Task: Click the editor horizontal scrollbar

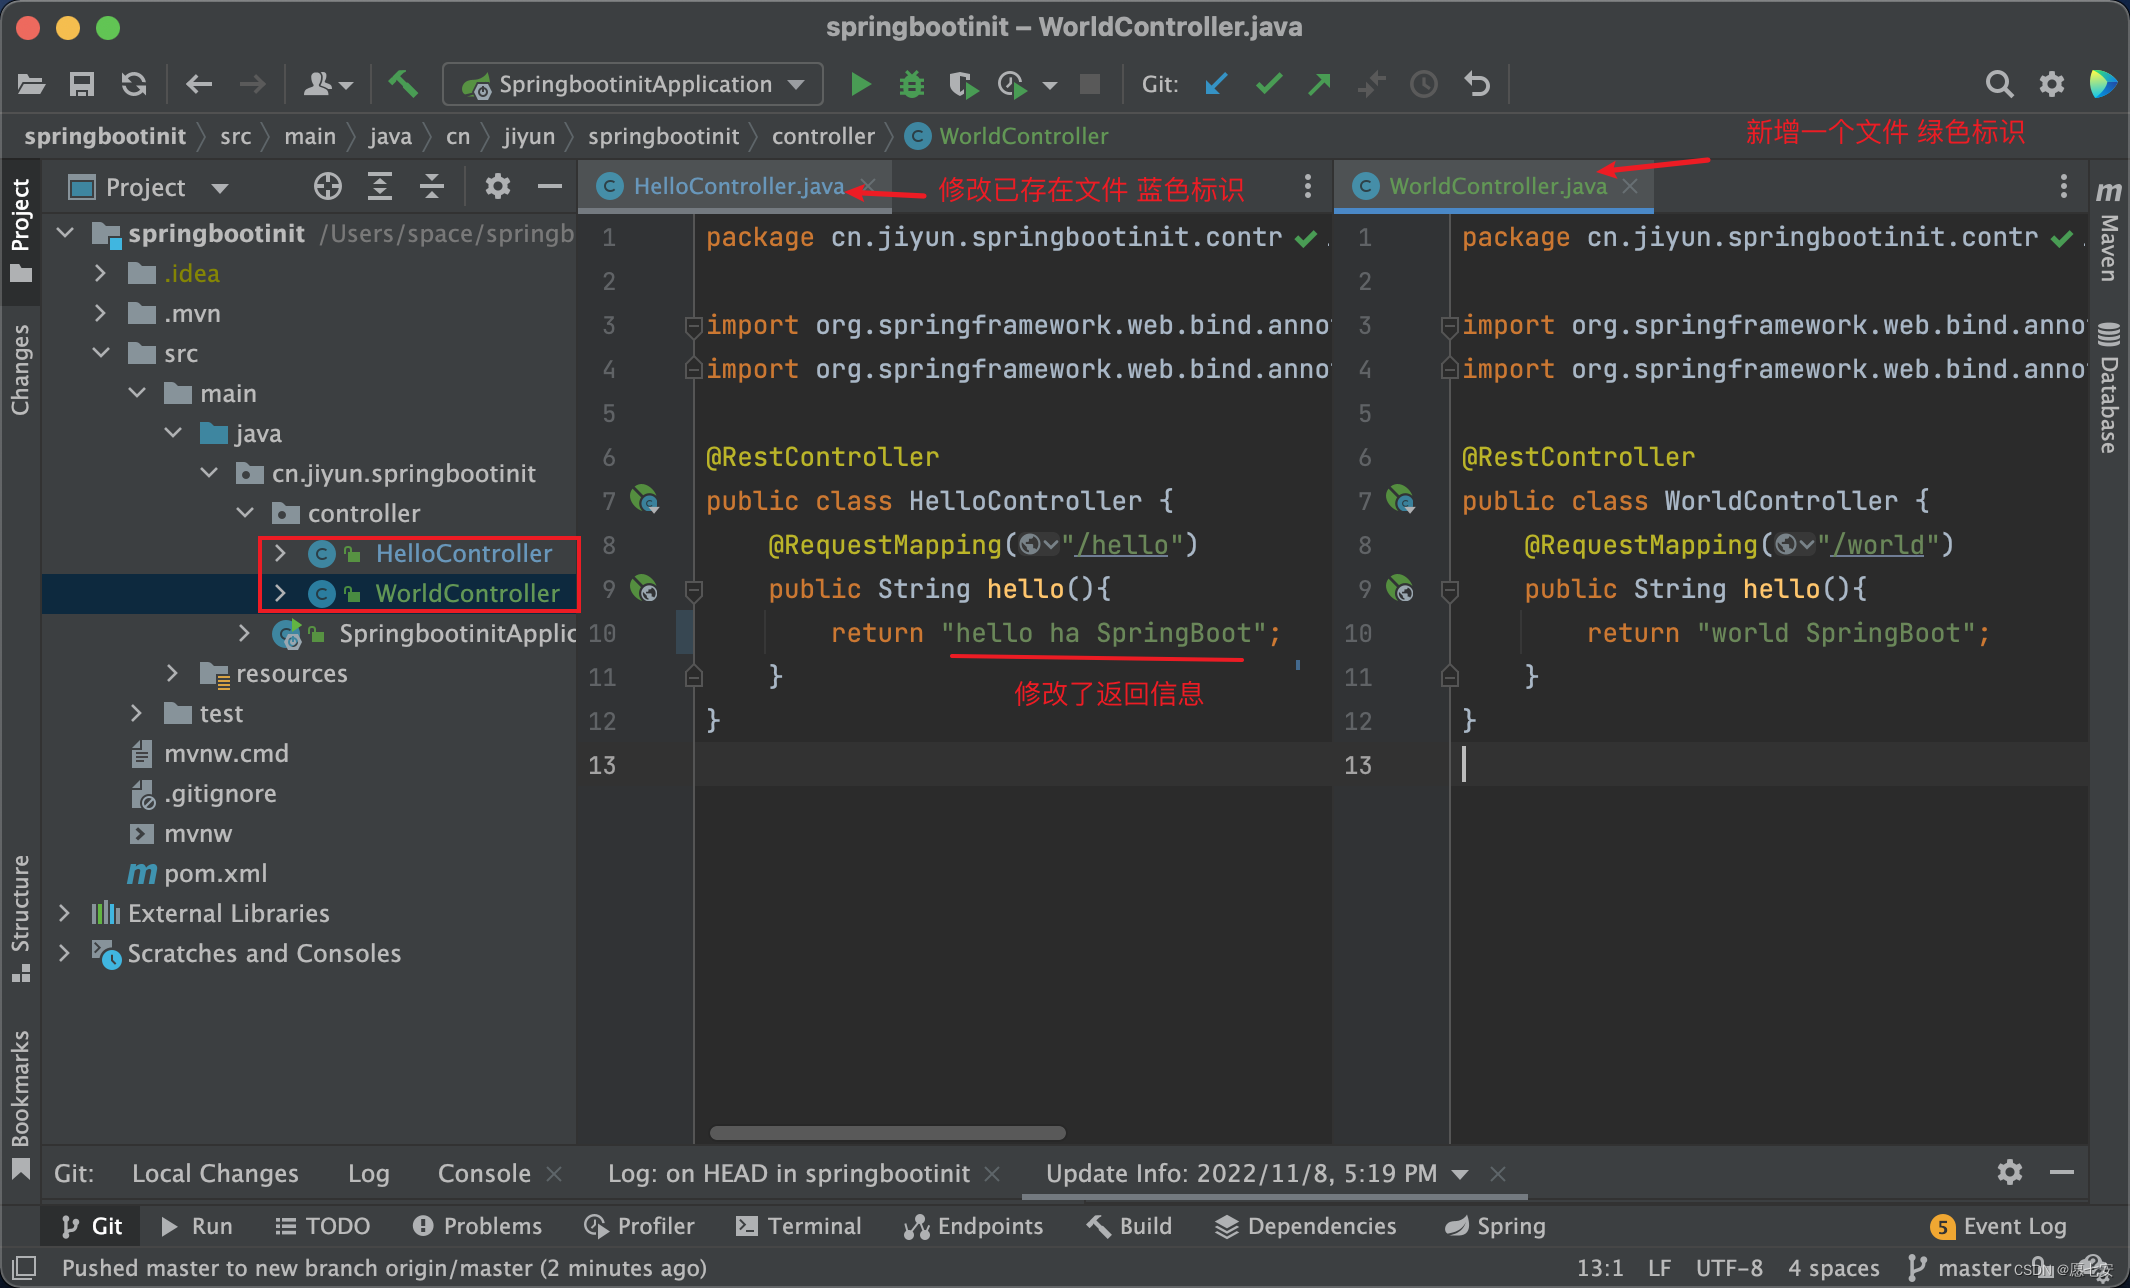Action: coord(887,1133)
